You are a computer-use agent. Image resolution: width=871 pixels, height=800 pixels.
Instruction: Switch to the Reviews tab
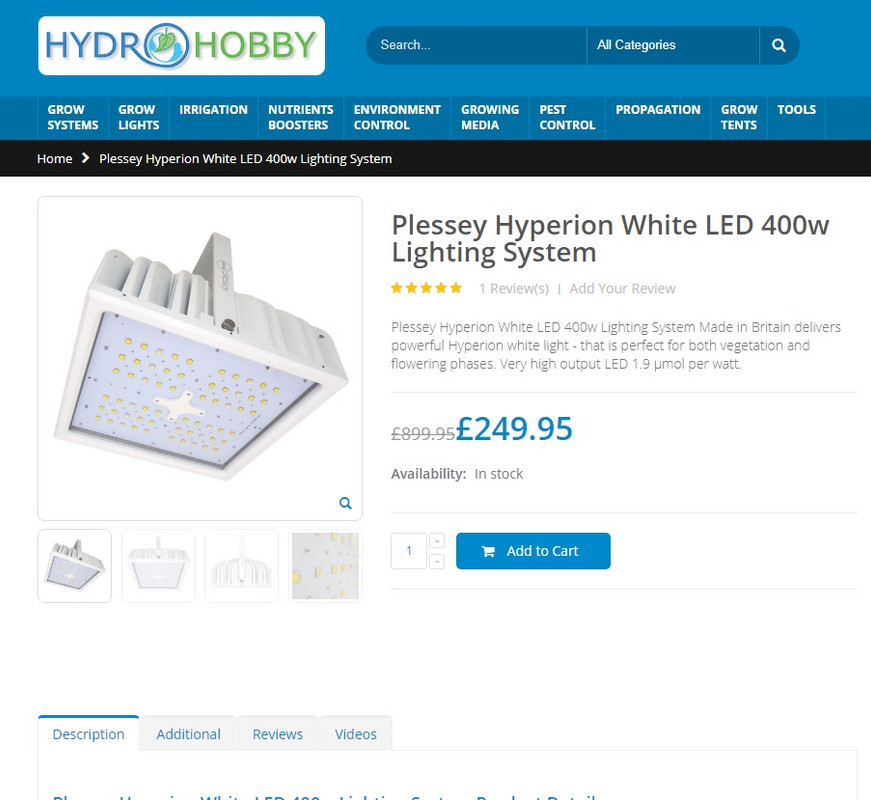coord(278,734)
